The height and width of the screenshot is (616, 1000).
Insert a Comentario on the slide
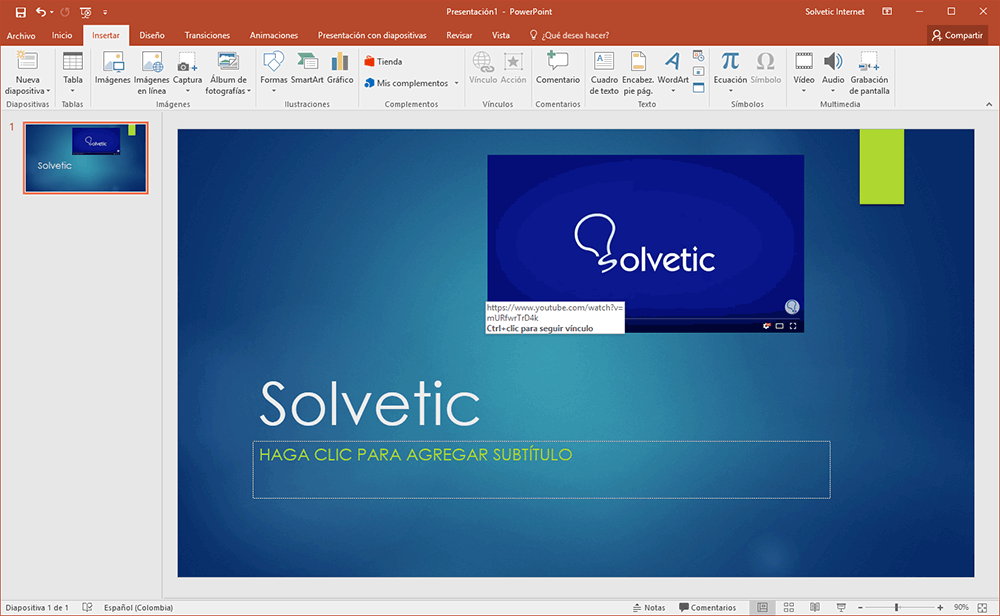tap(557, 68)
